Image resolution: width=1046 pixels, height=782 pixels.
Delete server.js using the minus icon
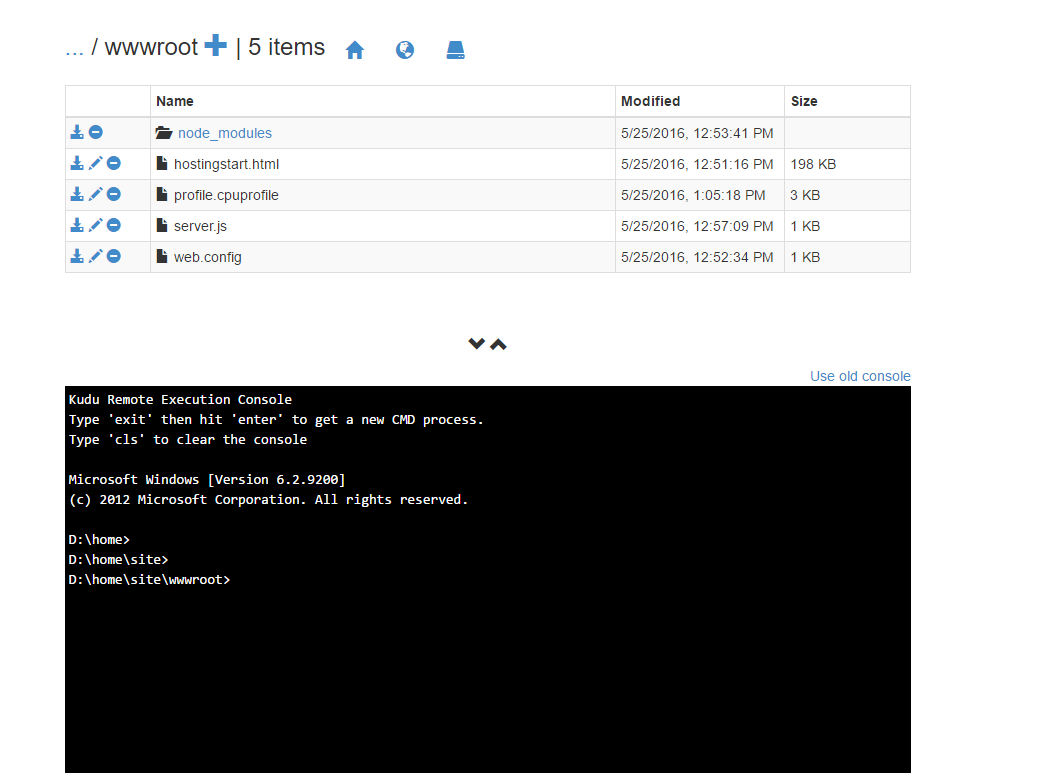click(x=113, y=225)
